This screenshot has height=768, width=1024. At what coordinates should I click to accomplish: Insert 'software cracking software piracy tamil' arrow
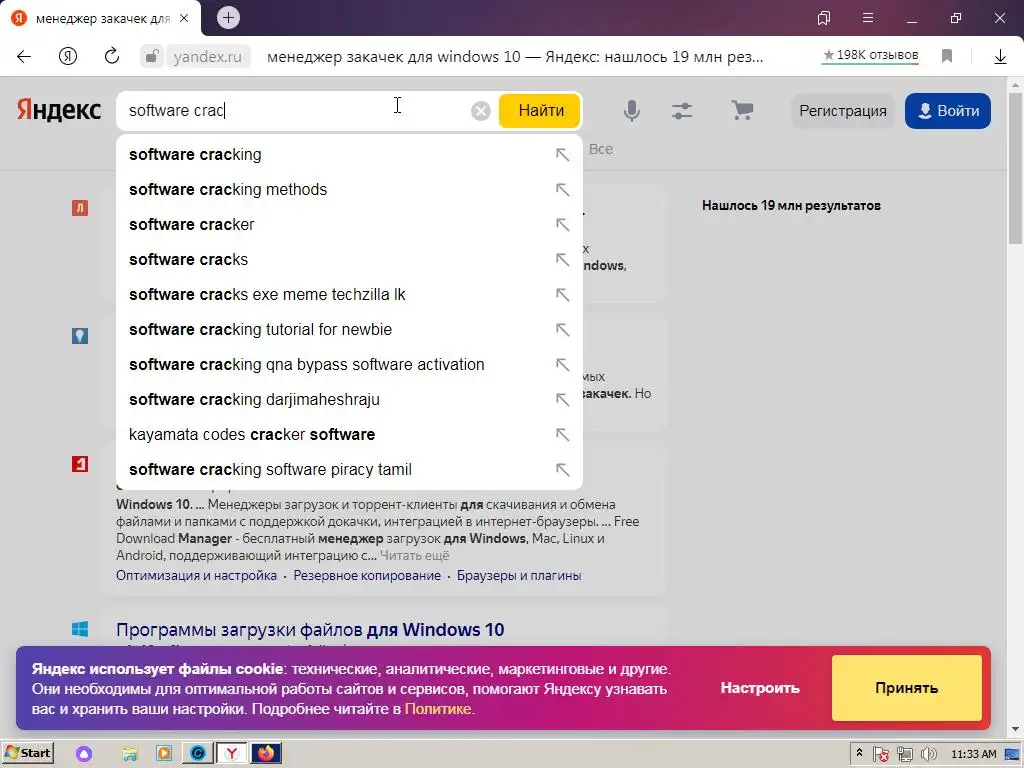(562, 469)
